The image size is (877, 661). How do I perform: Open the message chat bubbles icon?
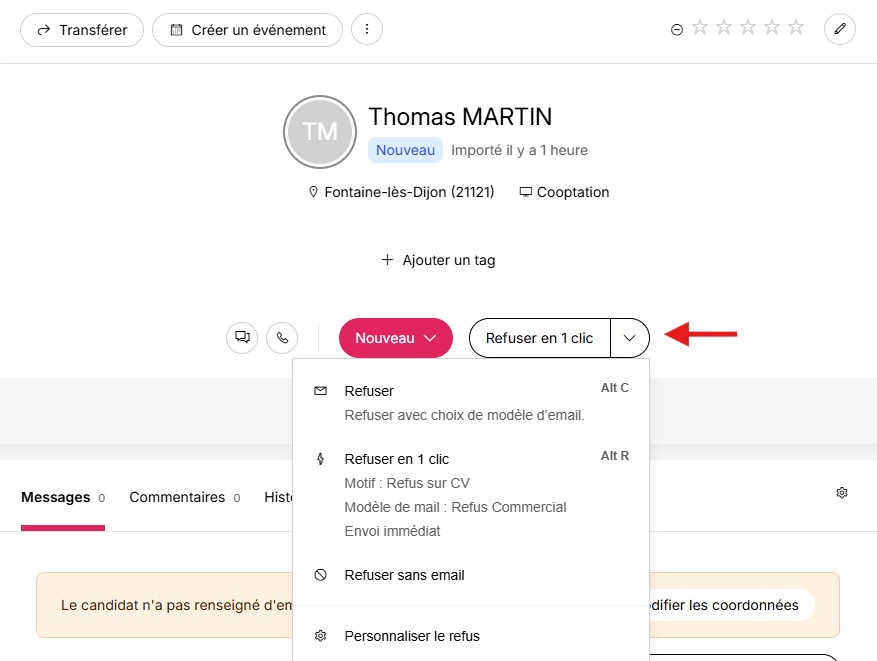pos(242,338)
